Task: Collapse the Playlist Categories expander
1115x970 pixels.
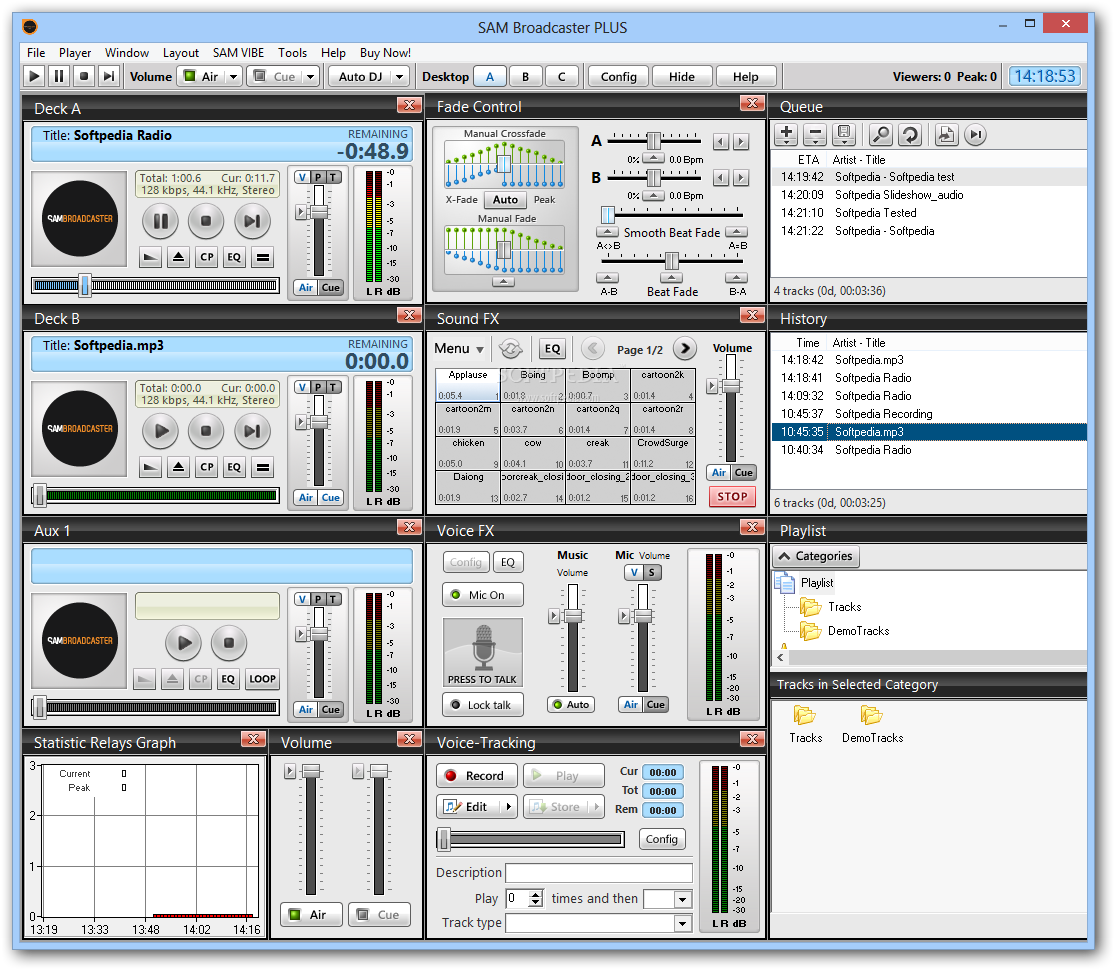Action: [x=816, y=556]
